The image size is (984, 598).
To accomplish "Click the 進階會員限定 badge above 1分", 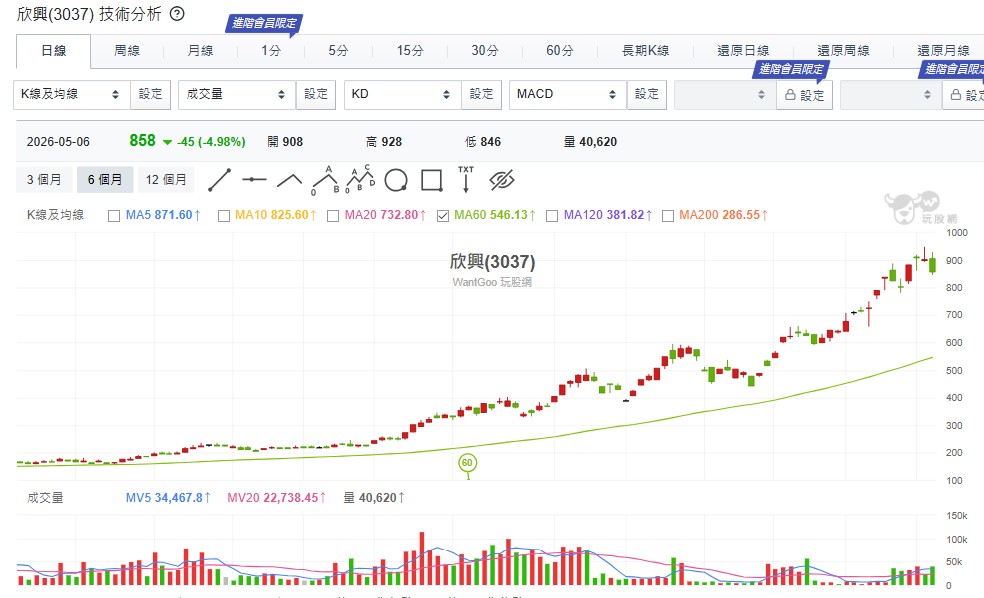I will (x=264, y=24).
